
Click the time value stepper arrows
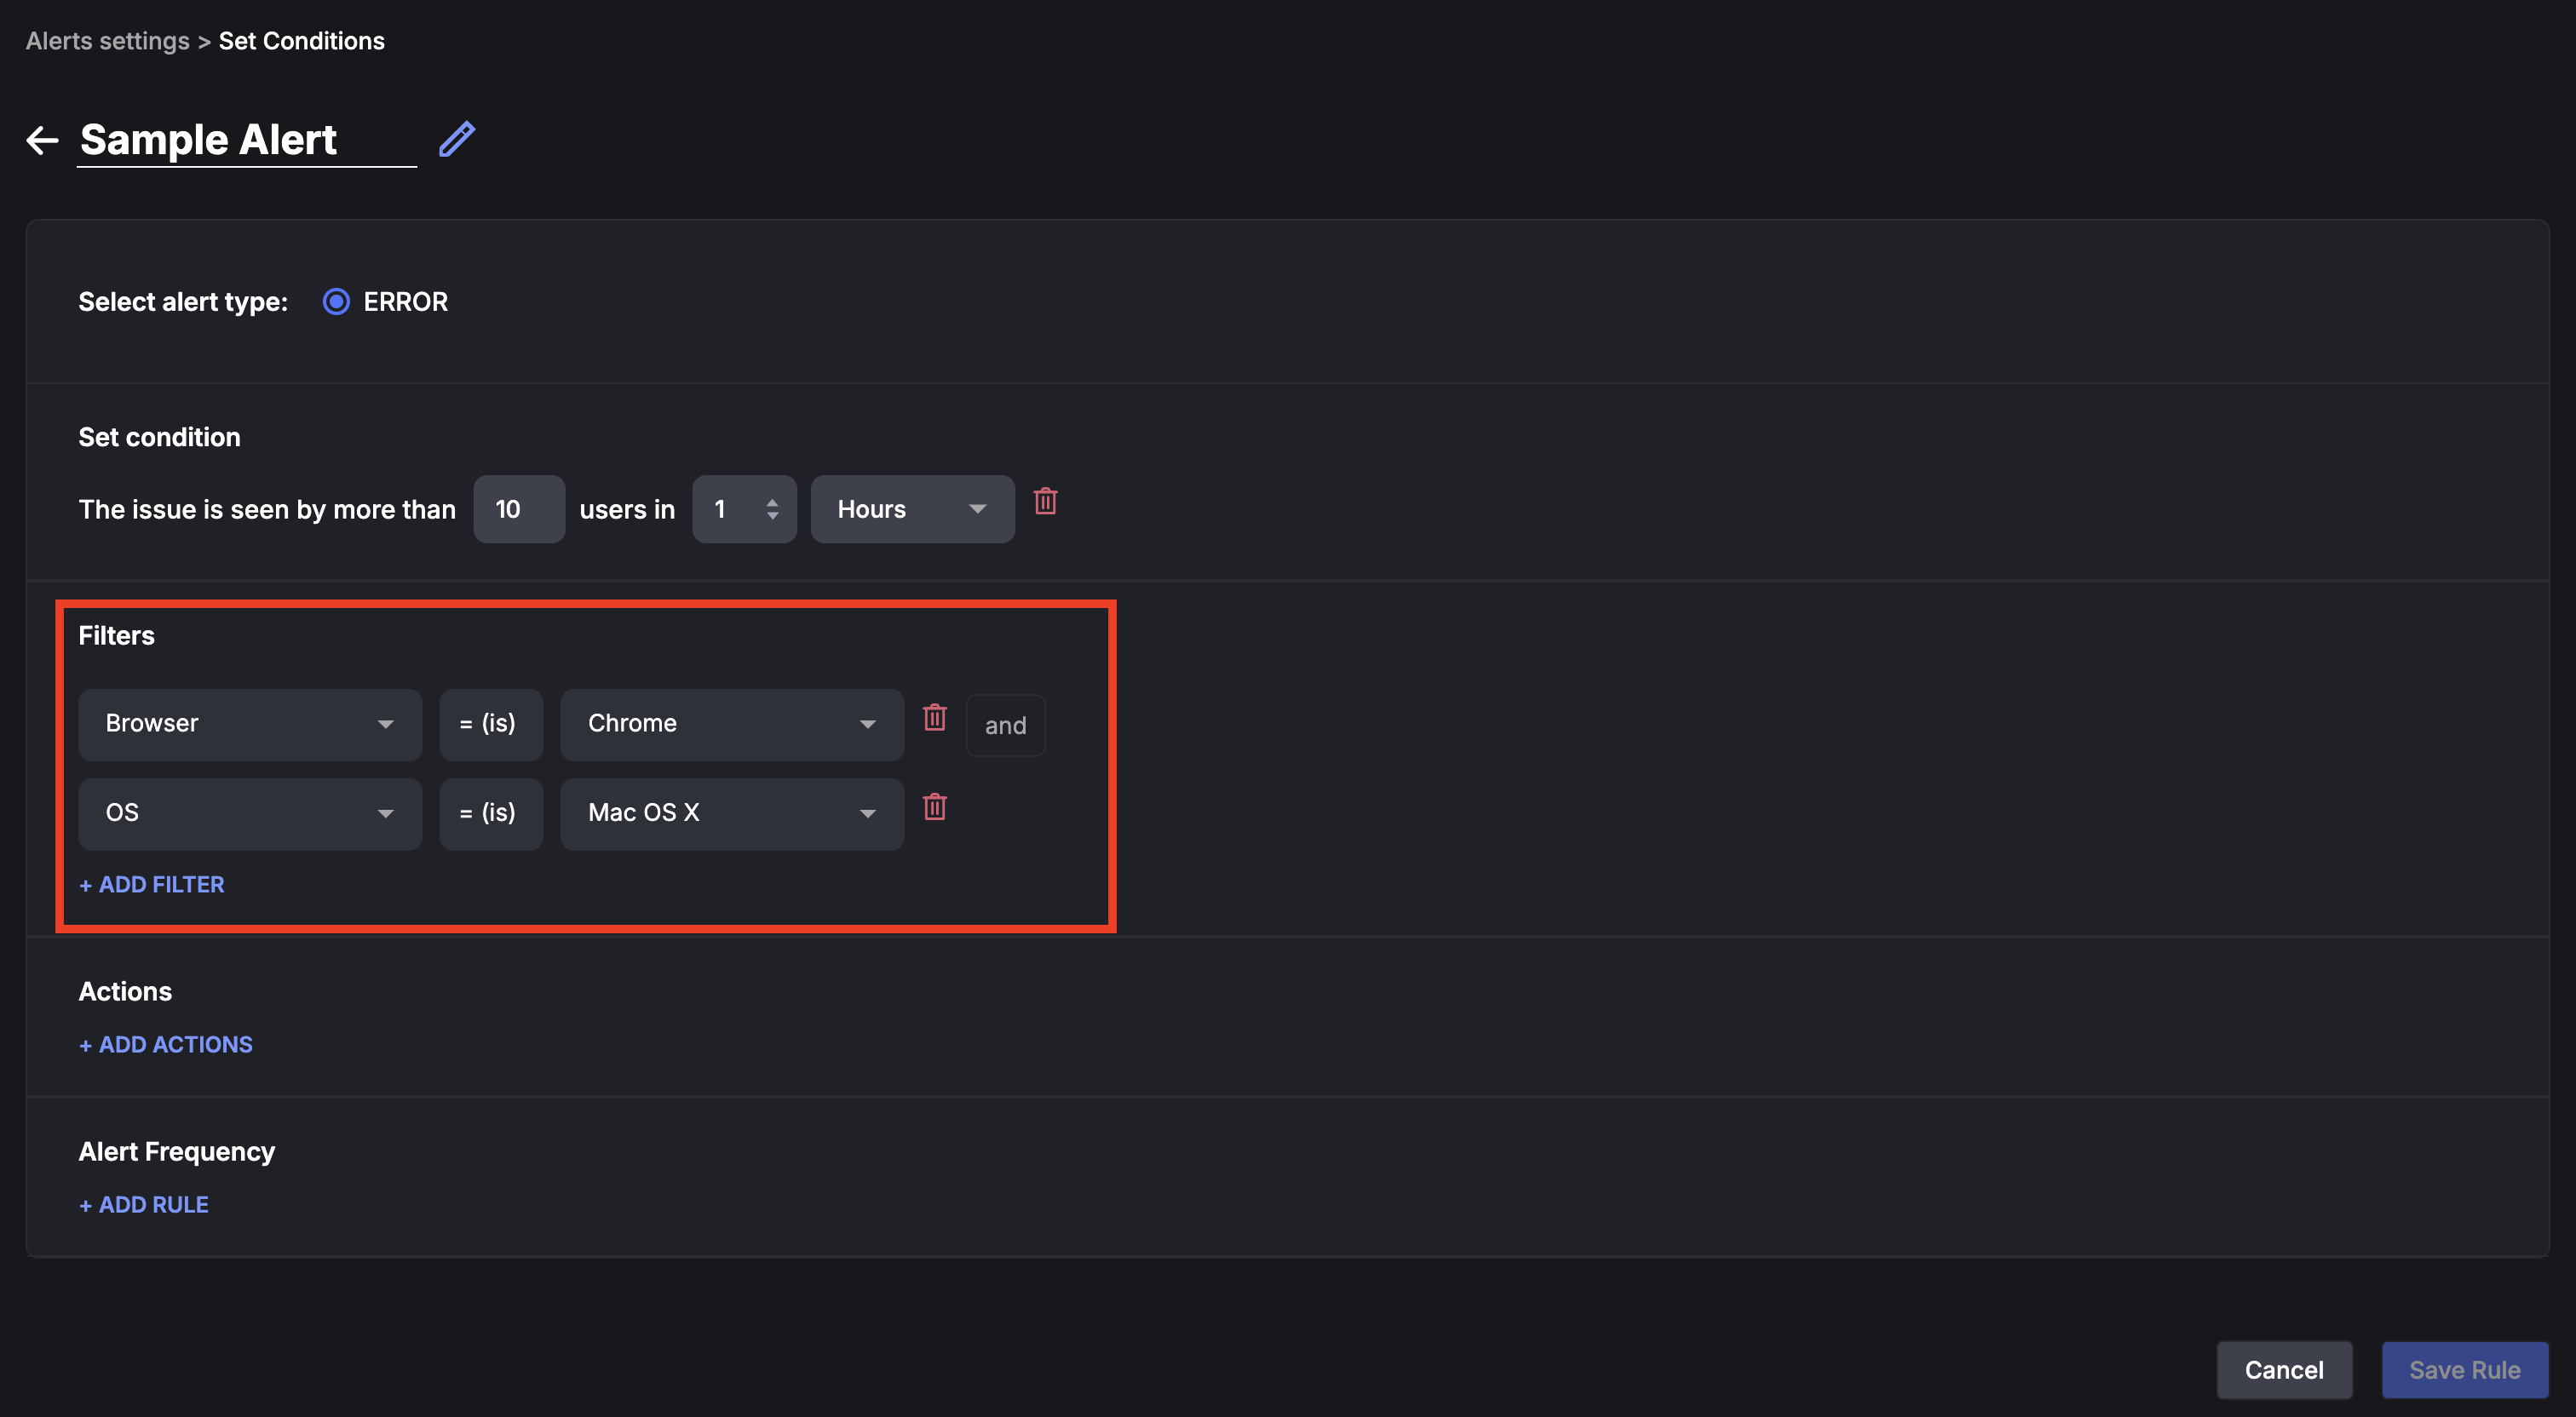[x=772, y=509]
